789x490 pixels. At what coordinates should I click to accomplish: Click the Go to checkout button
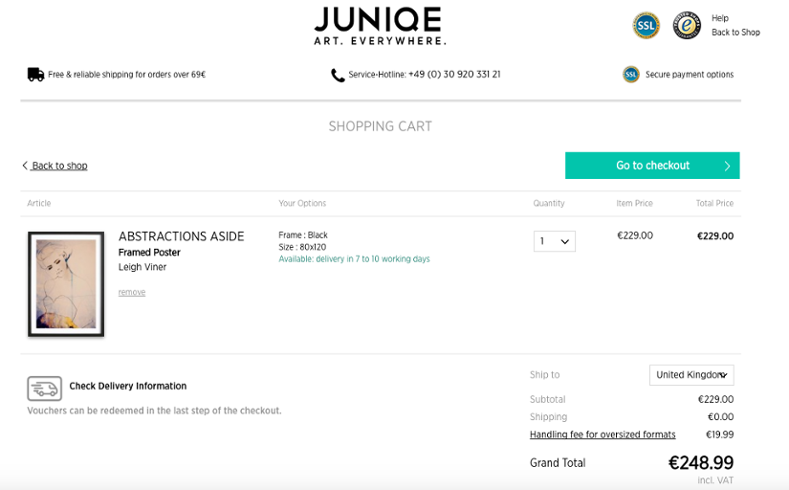pos(652,166)
